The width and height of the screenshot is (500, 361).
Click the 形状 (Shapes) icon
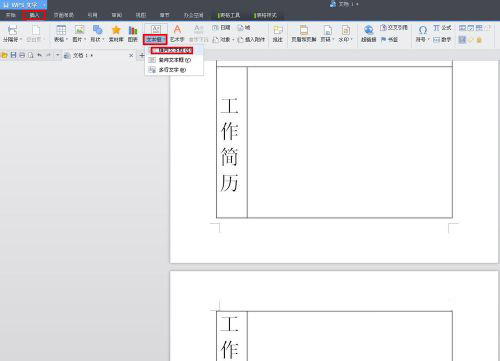[x=97, y=30]
